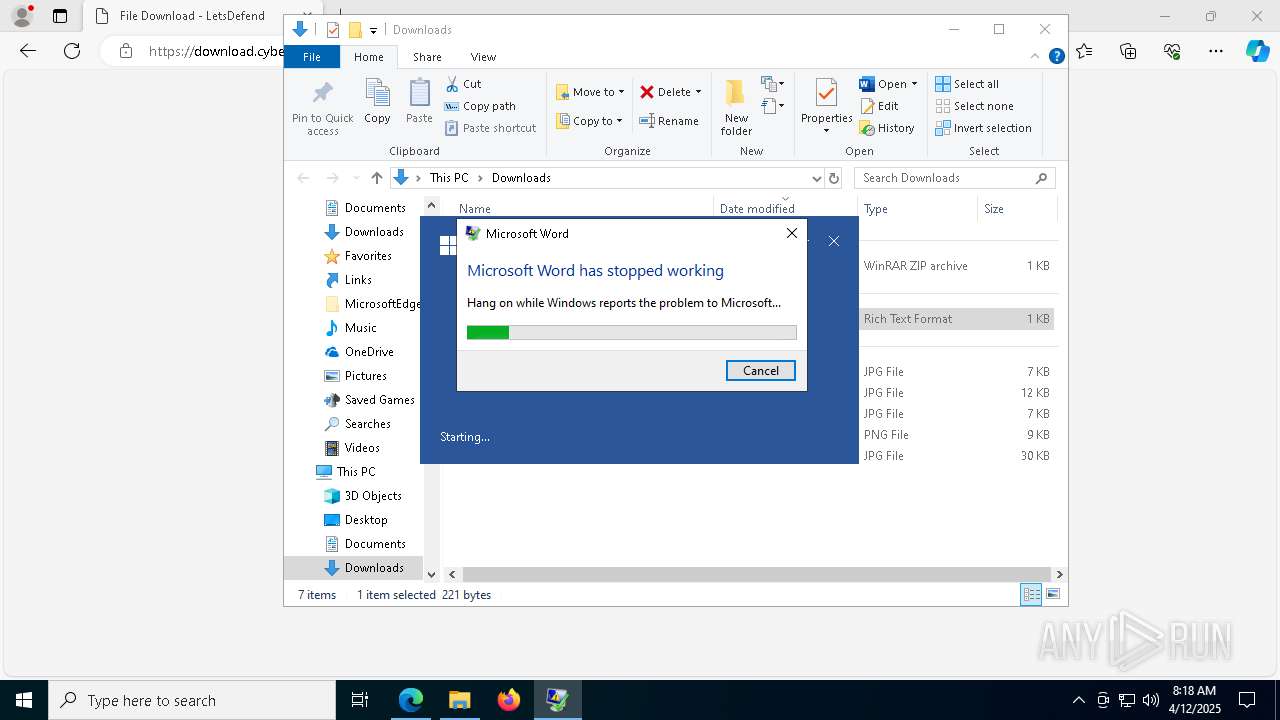
Task: Open the Move to dropdown
Action: click(590, 92)
